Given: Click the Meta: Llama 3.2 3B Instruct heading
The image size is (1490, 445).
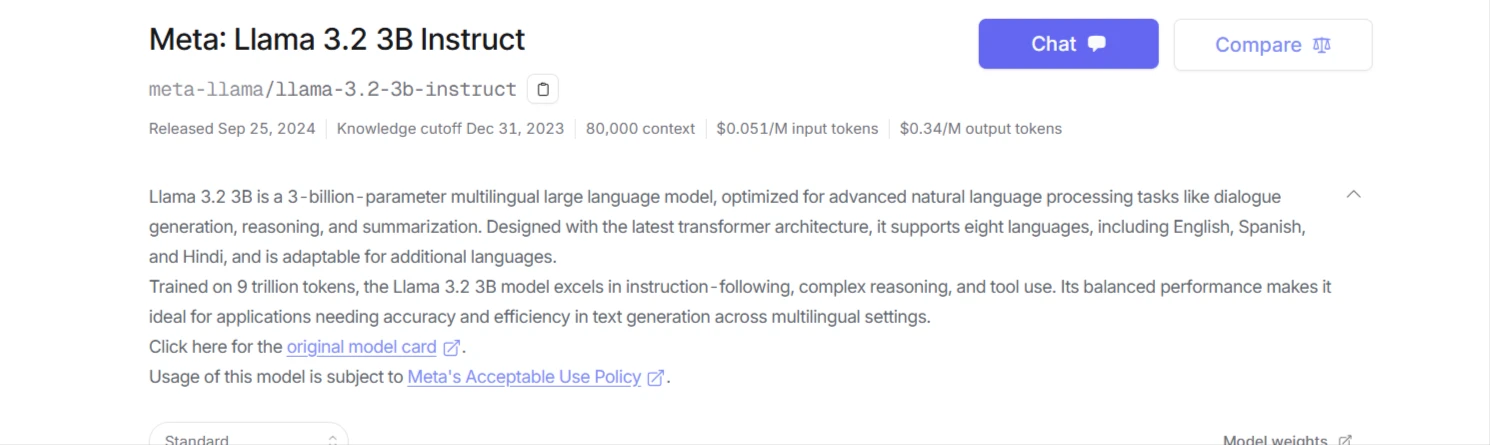Looking at the screenshot, I should [337, 39].
